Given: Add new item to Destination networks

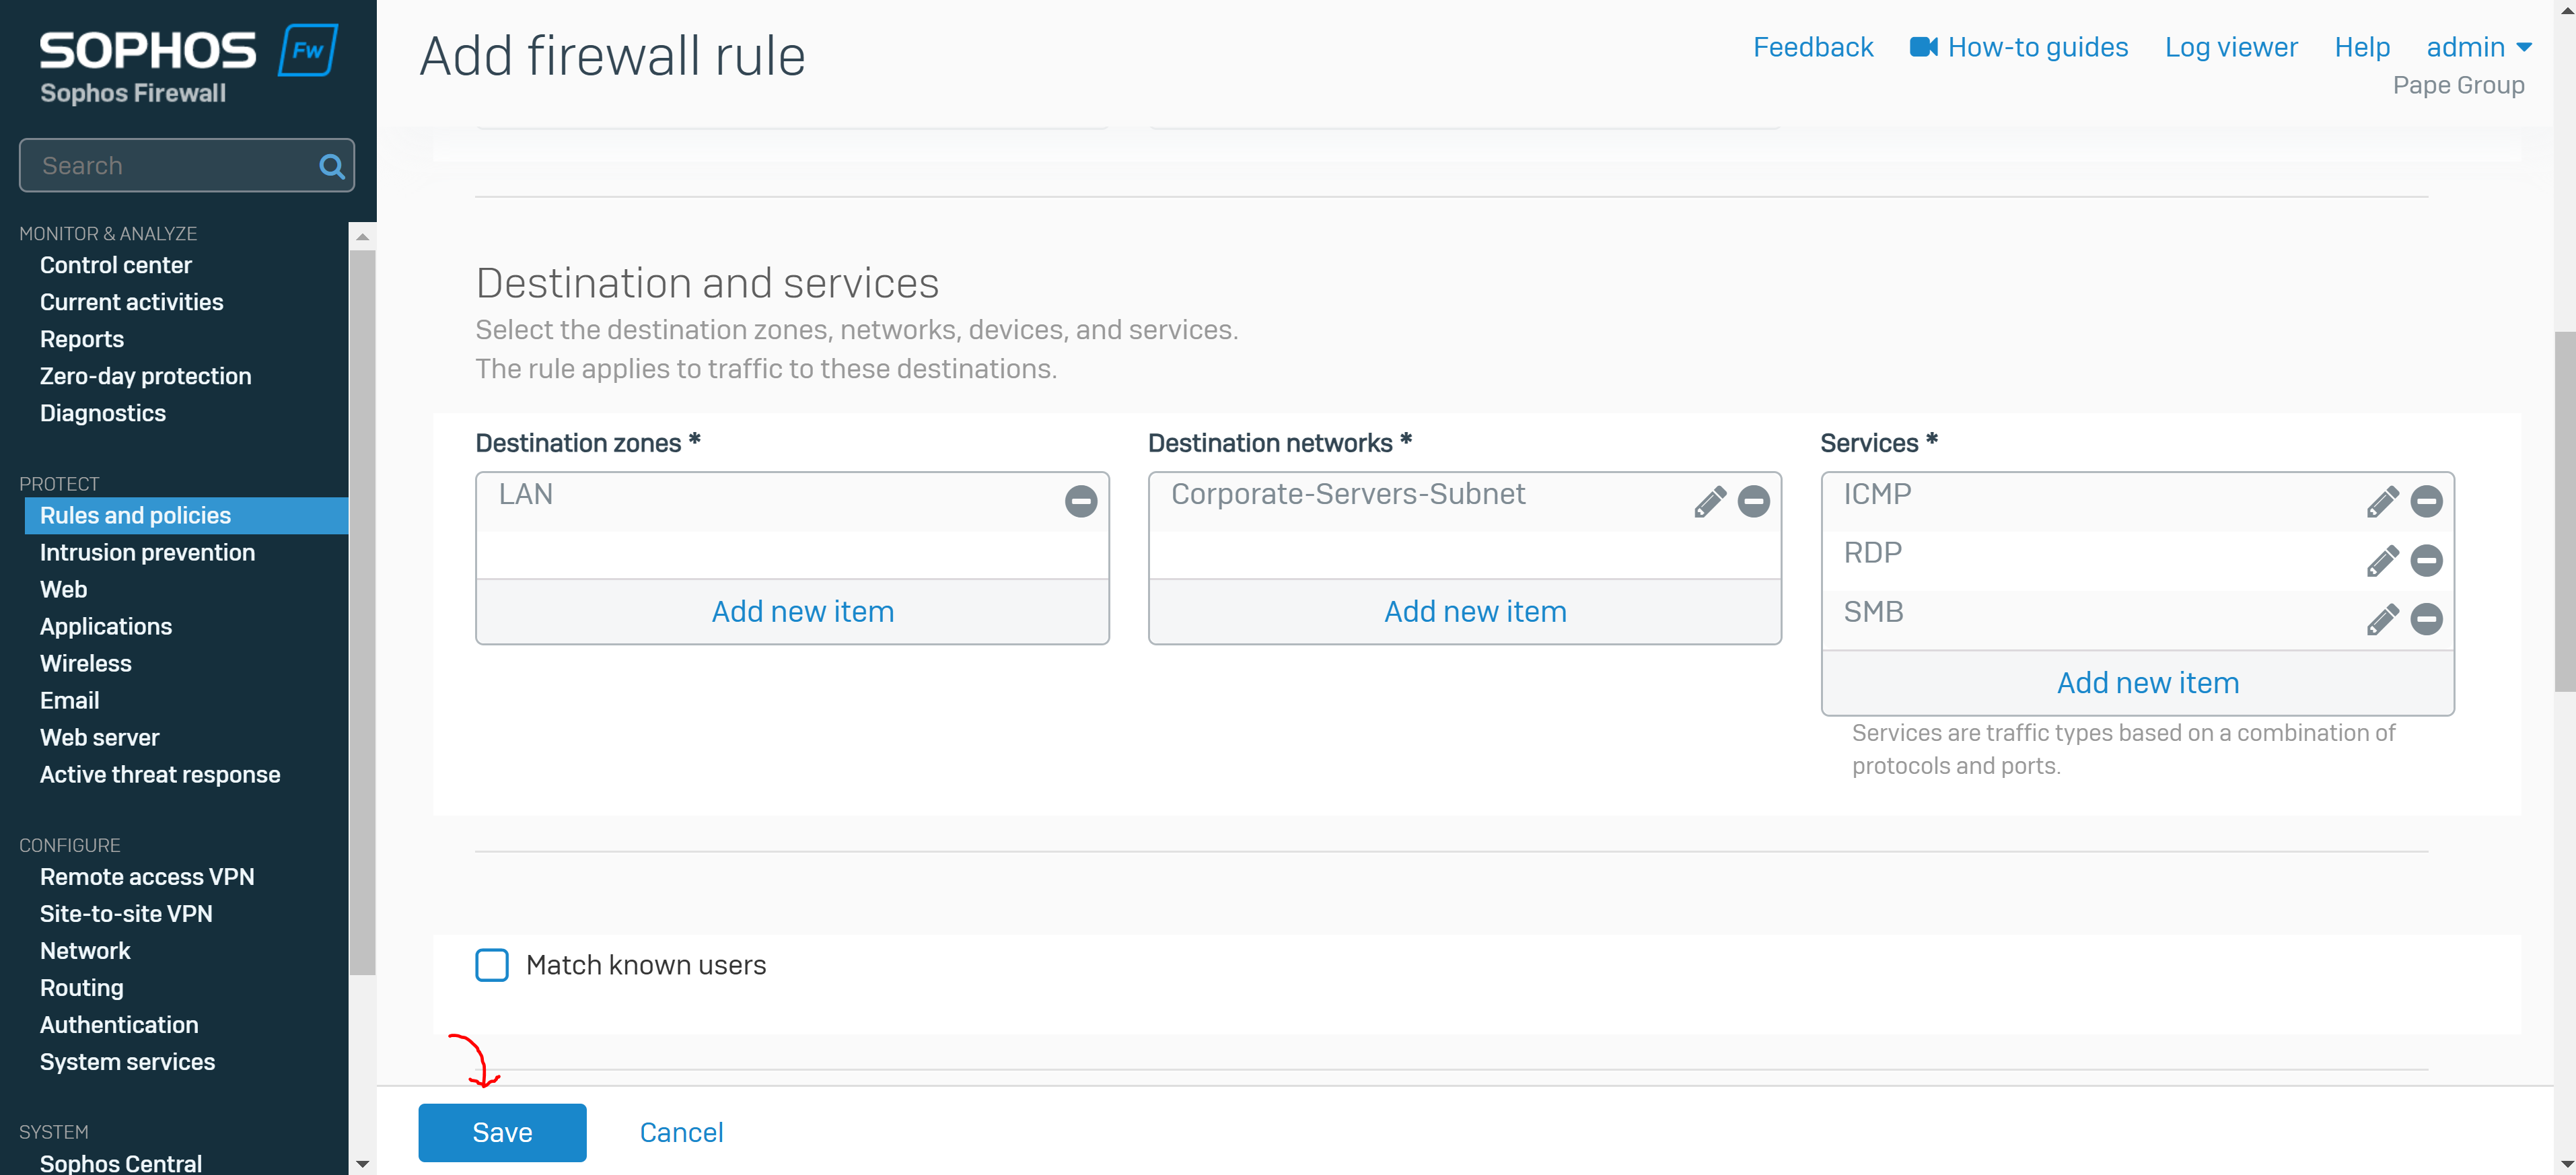Looking at the screenshot, I should 1475,611.
